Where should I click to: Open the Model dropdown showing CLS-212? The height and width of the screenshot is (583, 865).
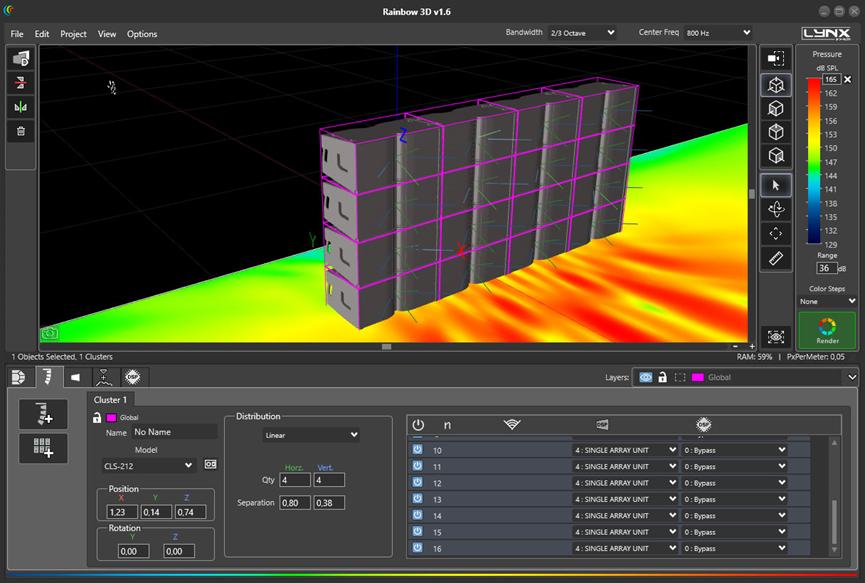pyautogui.click(x=147, y=465)
